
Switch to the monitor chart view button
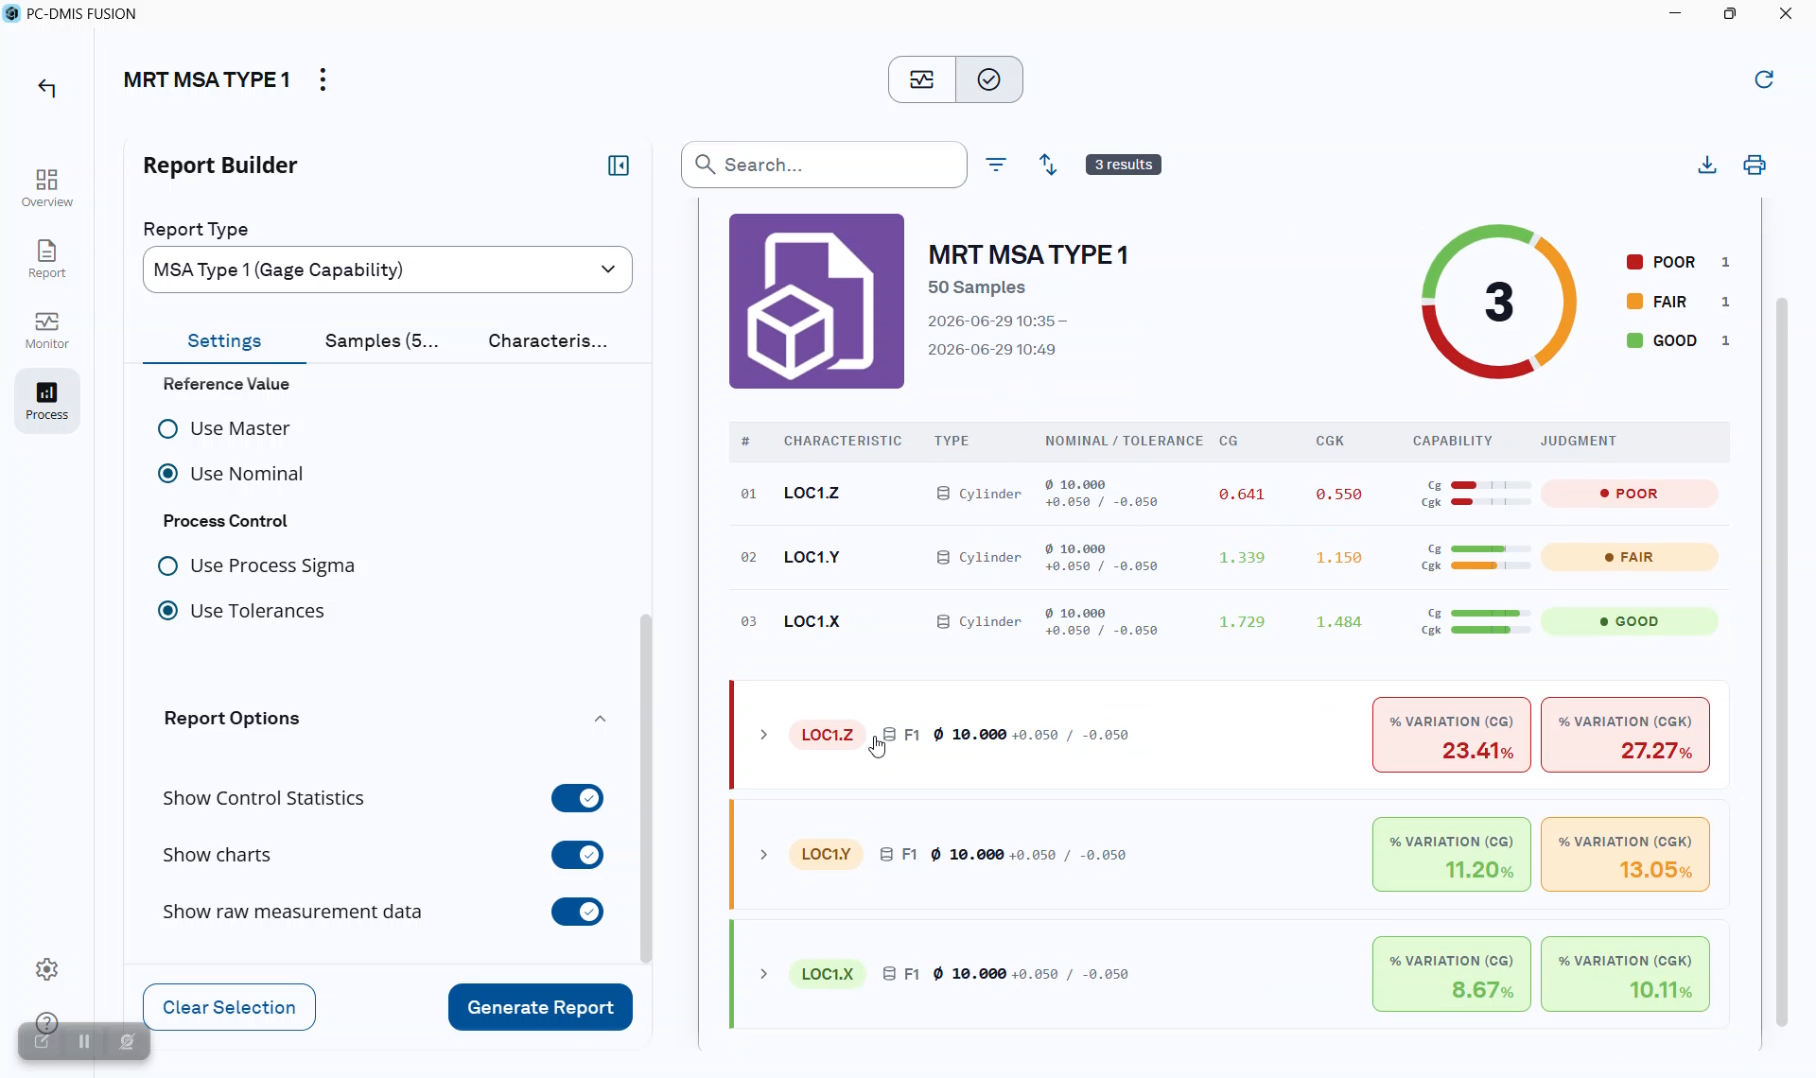pos(922,80)
